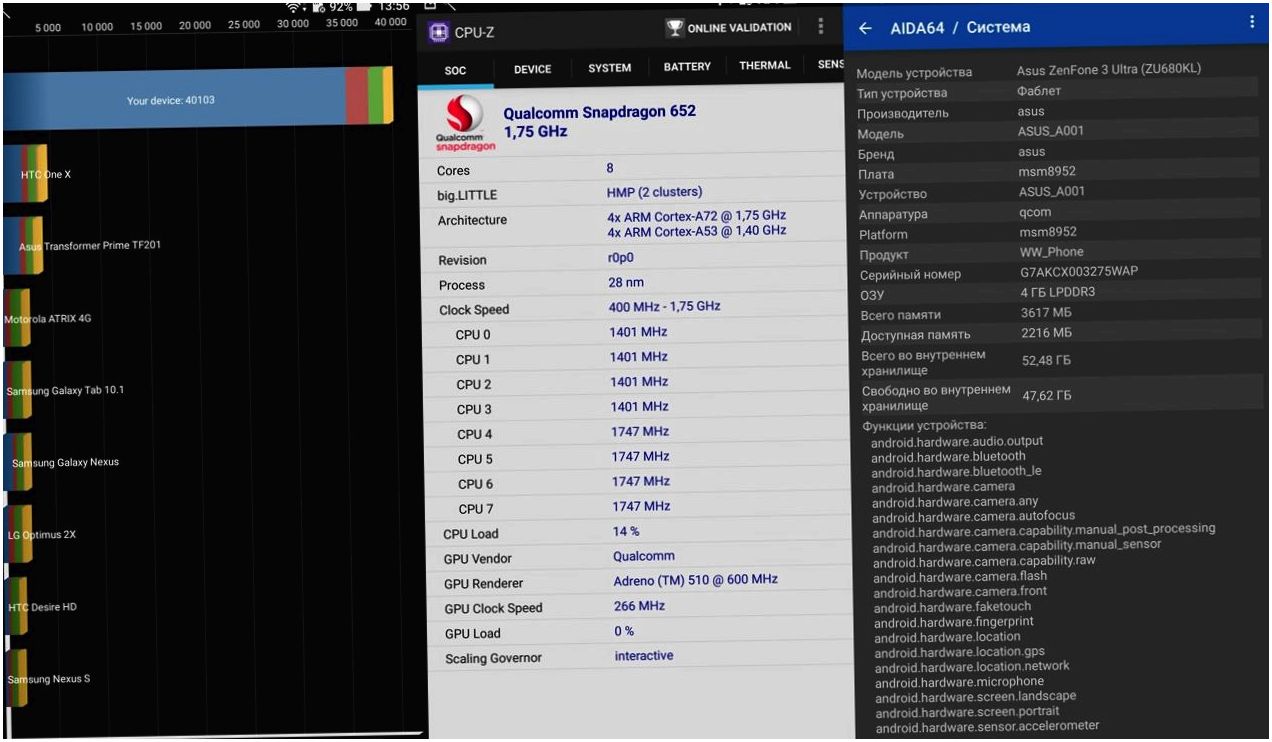The height and width of the screenshot is (742, 1272).
Task: Switch to the DEVICE tab
Action: coord(532,70)
